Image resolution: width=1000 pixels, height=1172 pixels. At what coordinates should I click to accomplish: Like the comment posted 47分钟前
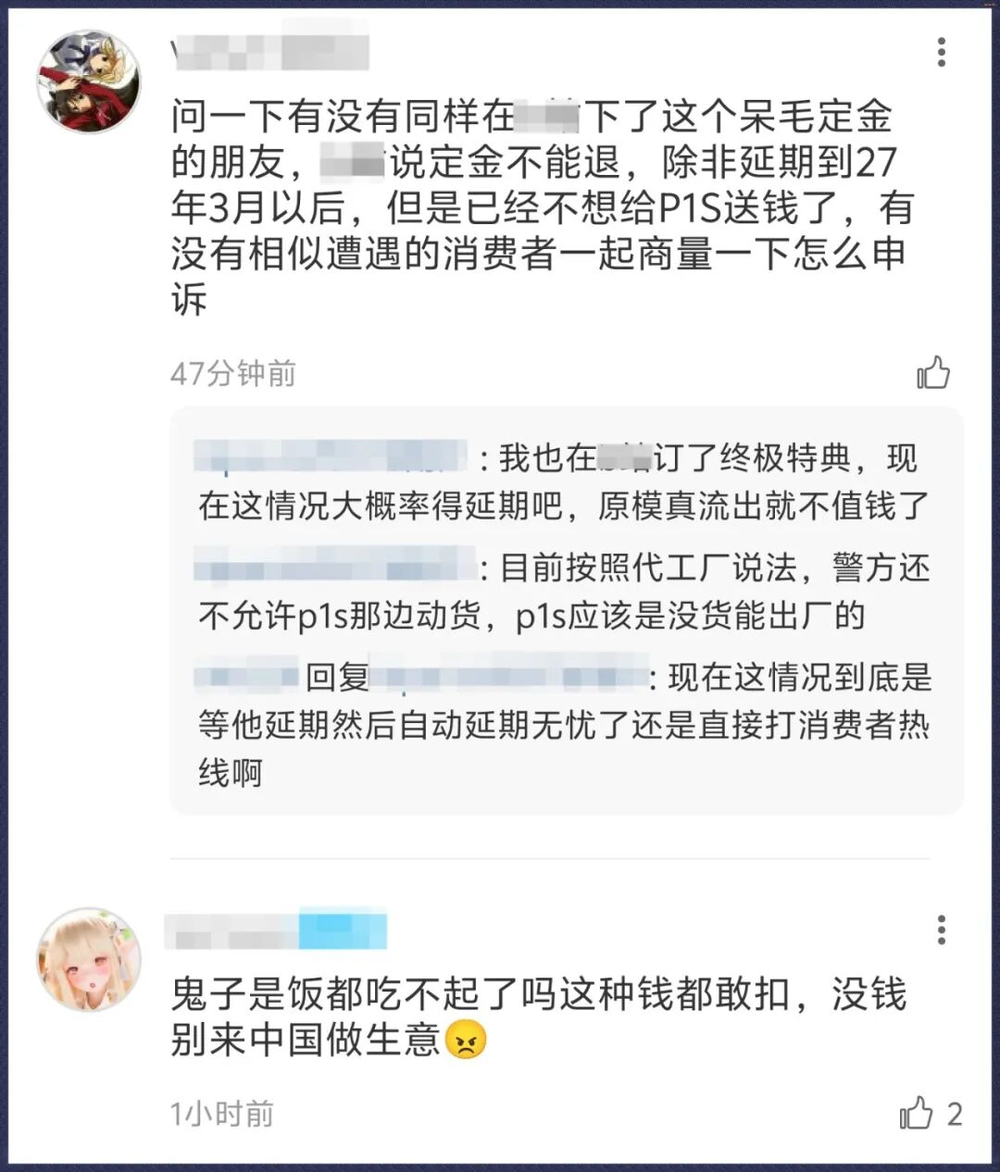(933, 372)
